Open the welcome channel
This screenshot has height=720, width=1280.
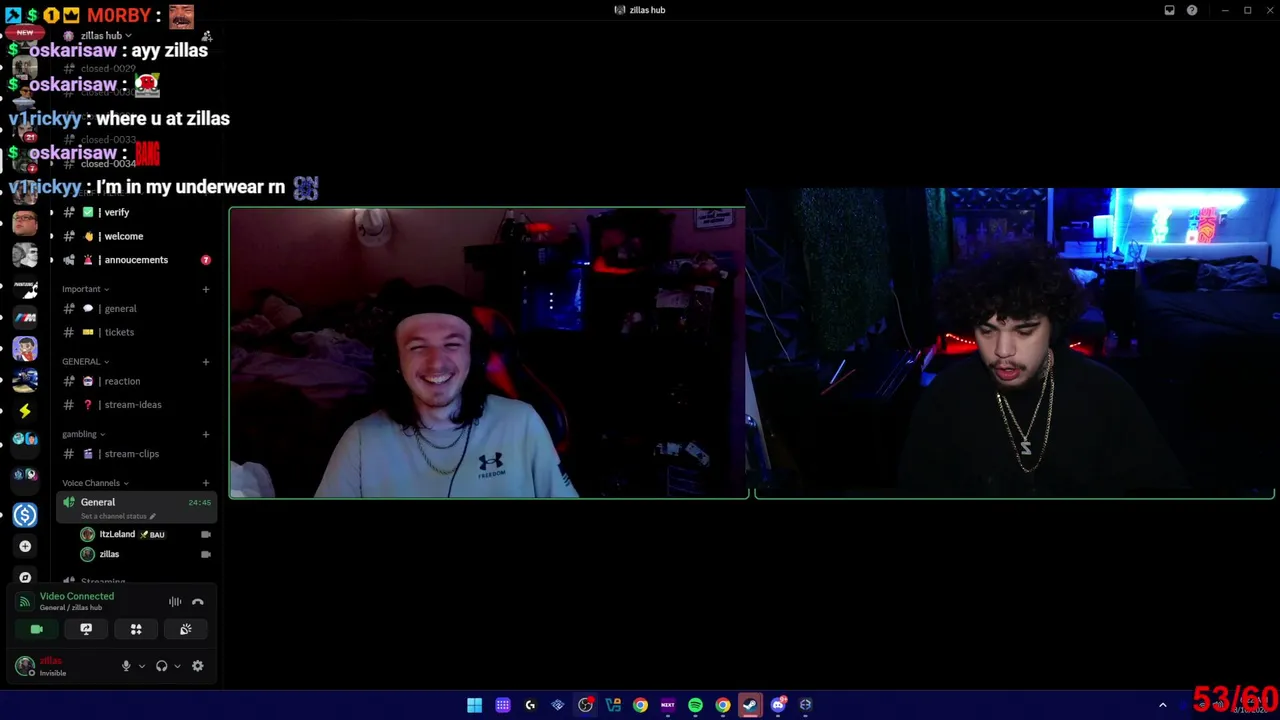136,236
